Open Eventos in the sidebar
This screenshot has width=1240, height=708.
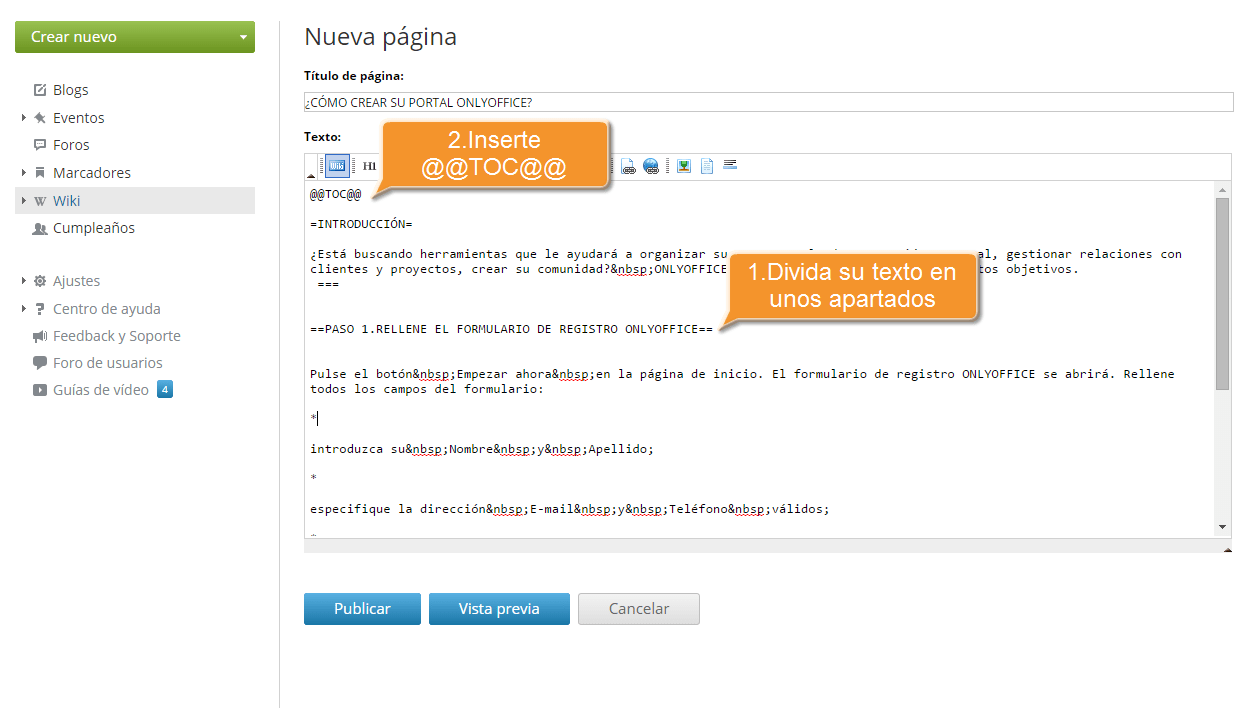pyautogui.click(x=79, y=118)
